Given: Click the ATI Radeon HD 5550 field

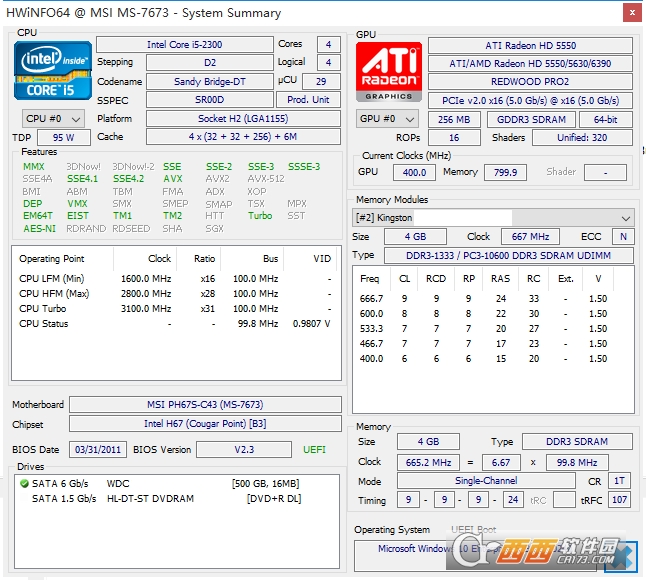Looking at the screenshot, I should [x=530, y=45].
